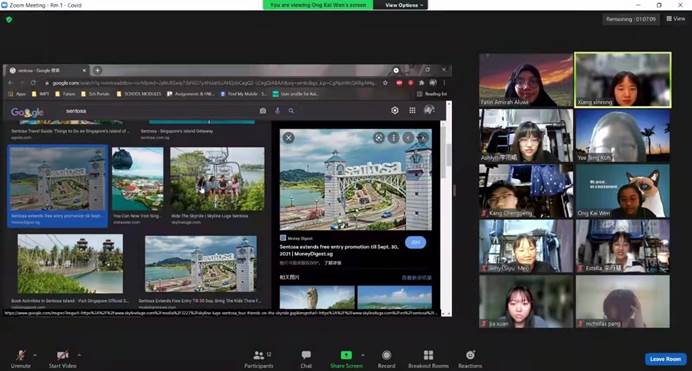Click the Google apps grid icon
The width and height of the screenshot is (692, 371).
[412, 110]
